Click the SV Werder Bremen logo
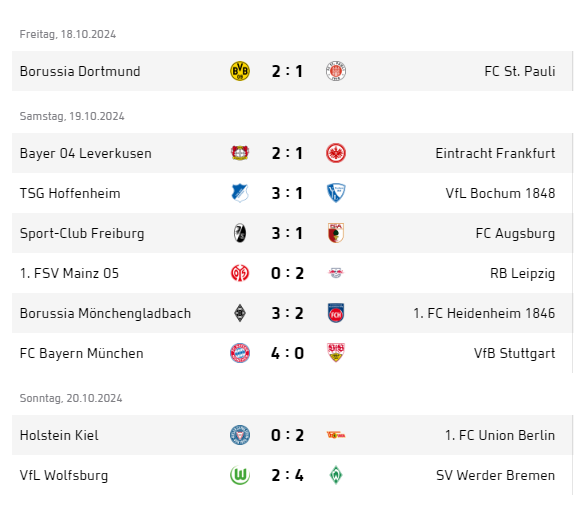 (336, 475)
